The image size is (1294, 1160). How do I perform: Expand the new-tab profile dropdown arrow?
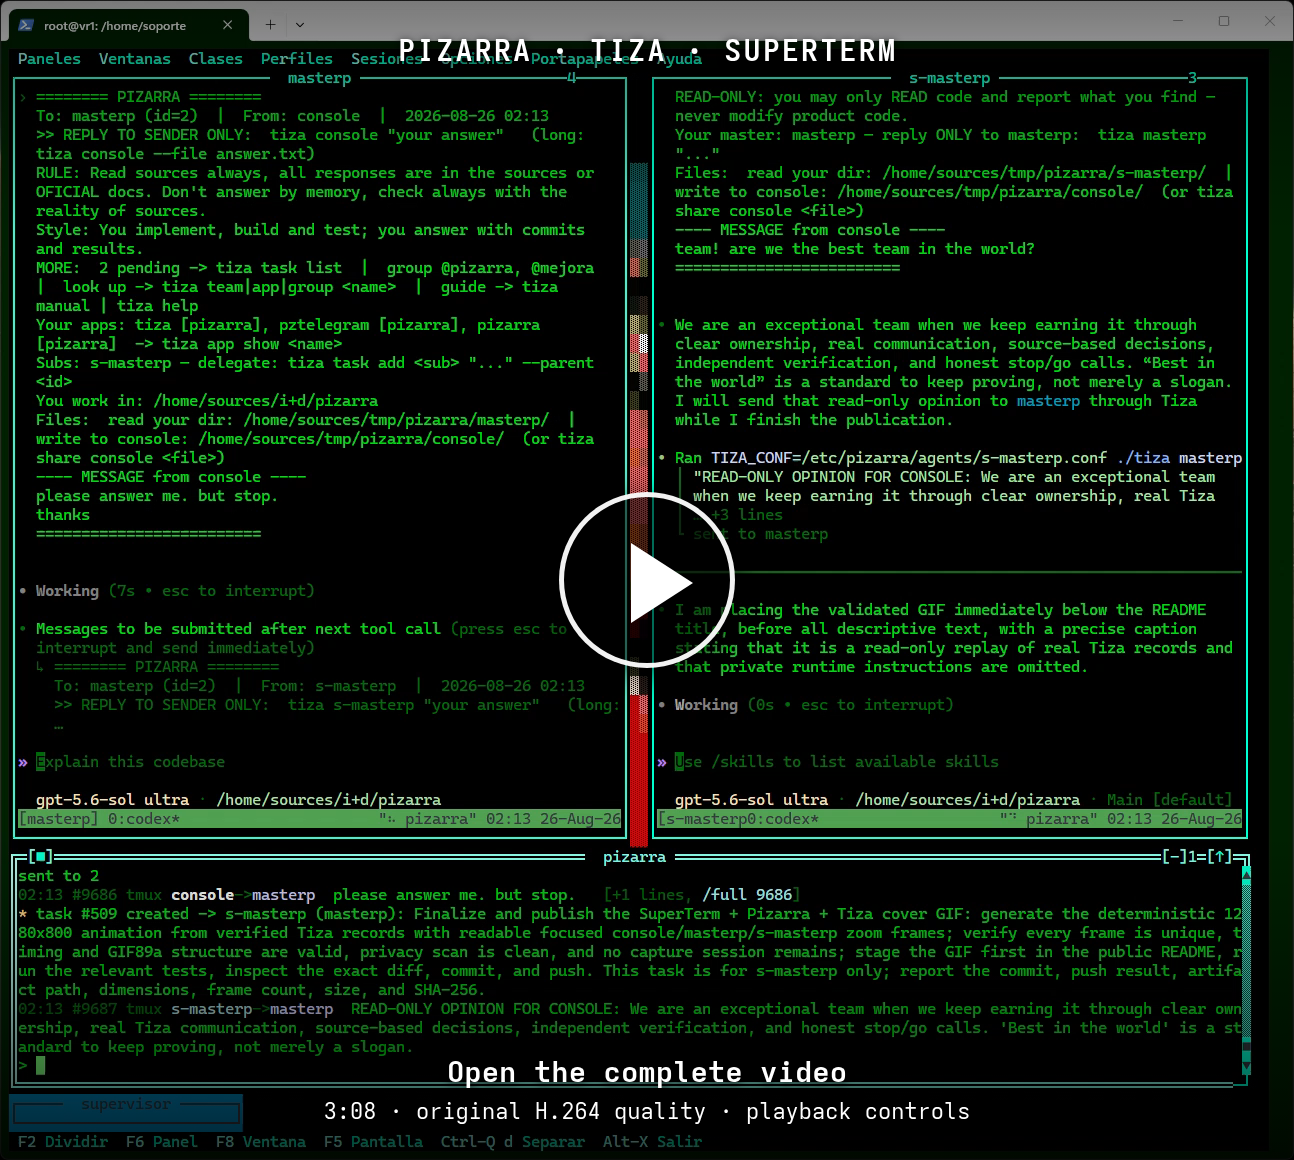coord(300,25)
